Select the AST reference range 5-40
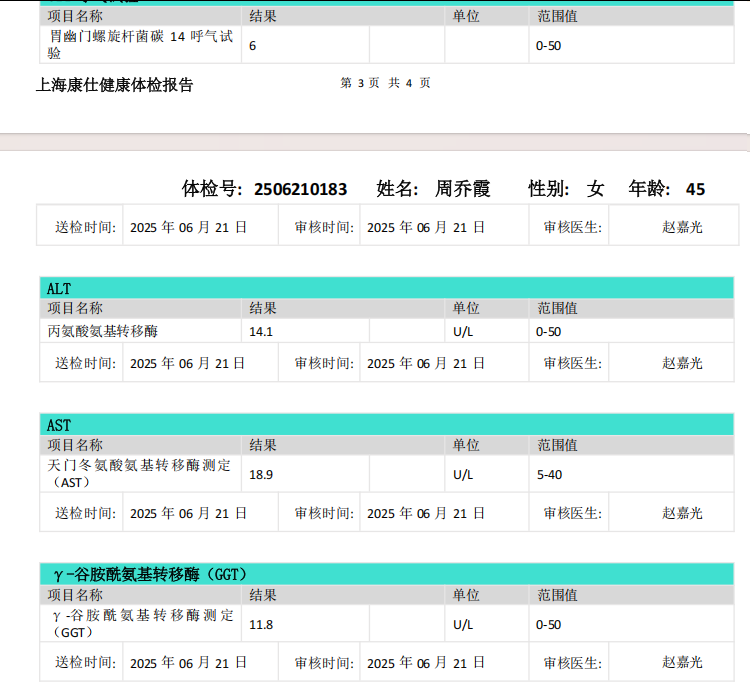 point(549,474)
